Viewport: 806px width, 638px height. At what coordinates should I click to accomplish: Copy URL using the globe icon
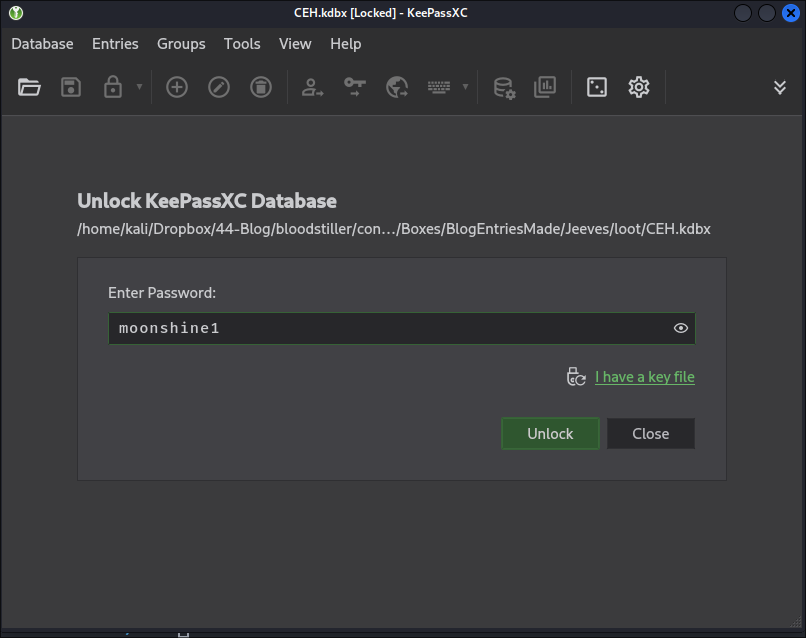(x=397, y=87)
